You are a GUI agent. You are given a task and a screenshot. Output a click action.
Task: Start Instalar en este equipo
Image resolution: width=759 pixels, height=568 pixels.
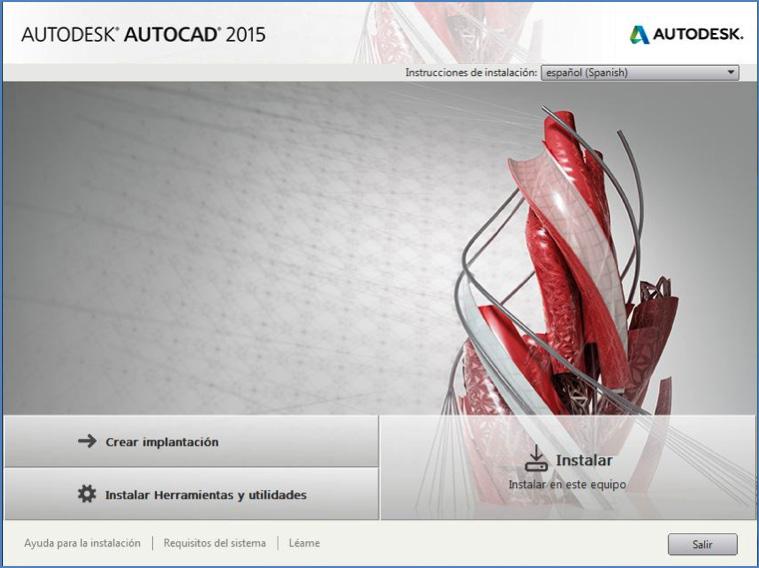[568, 467]
